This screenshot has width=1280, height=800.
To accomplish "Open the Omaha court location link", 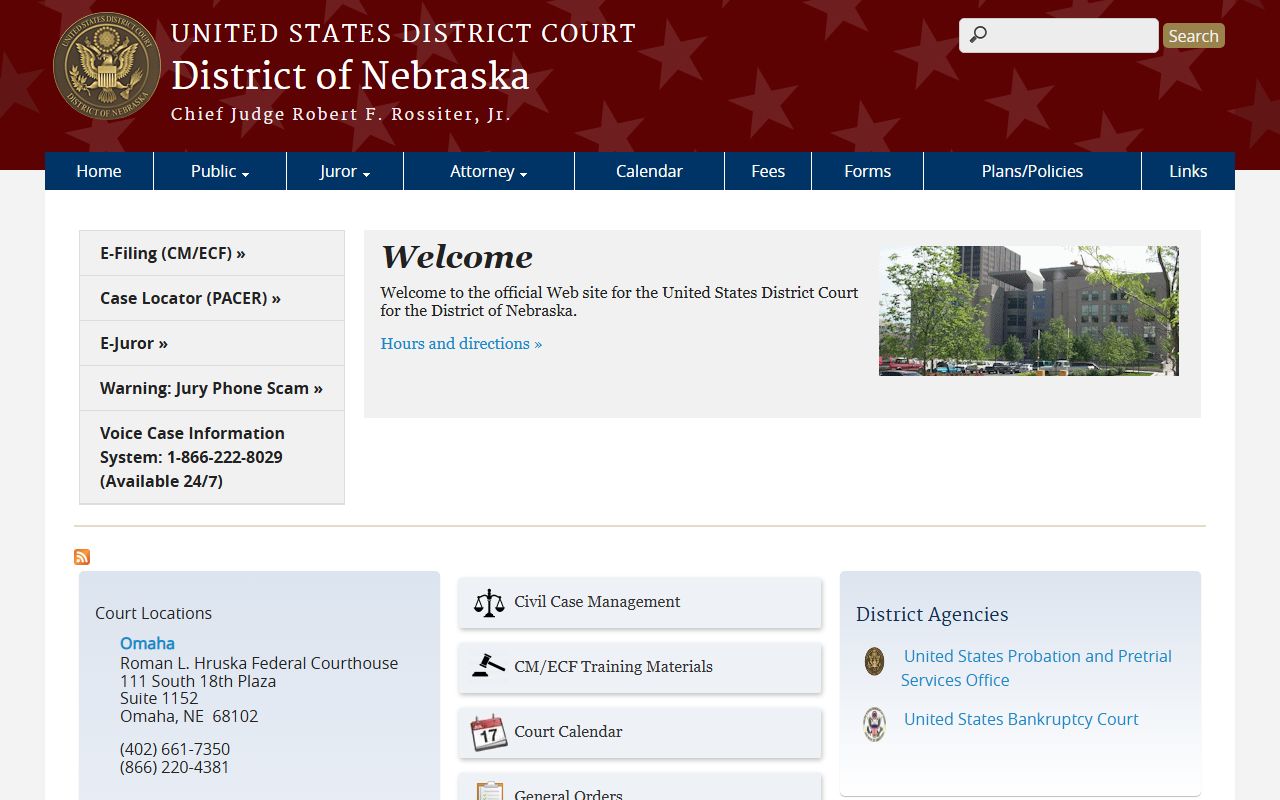I will tap(147, 643).
